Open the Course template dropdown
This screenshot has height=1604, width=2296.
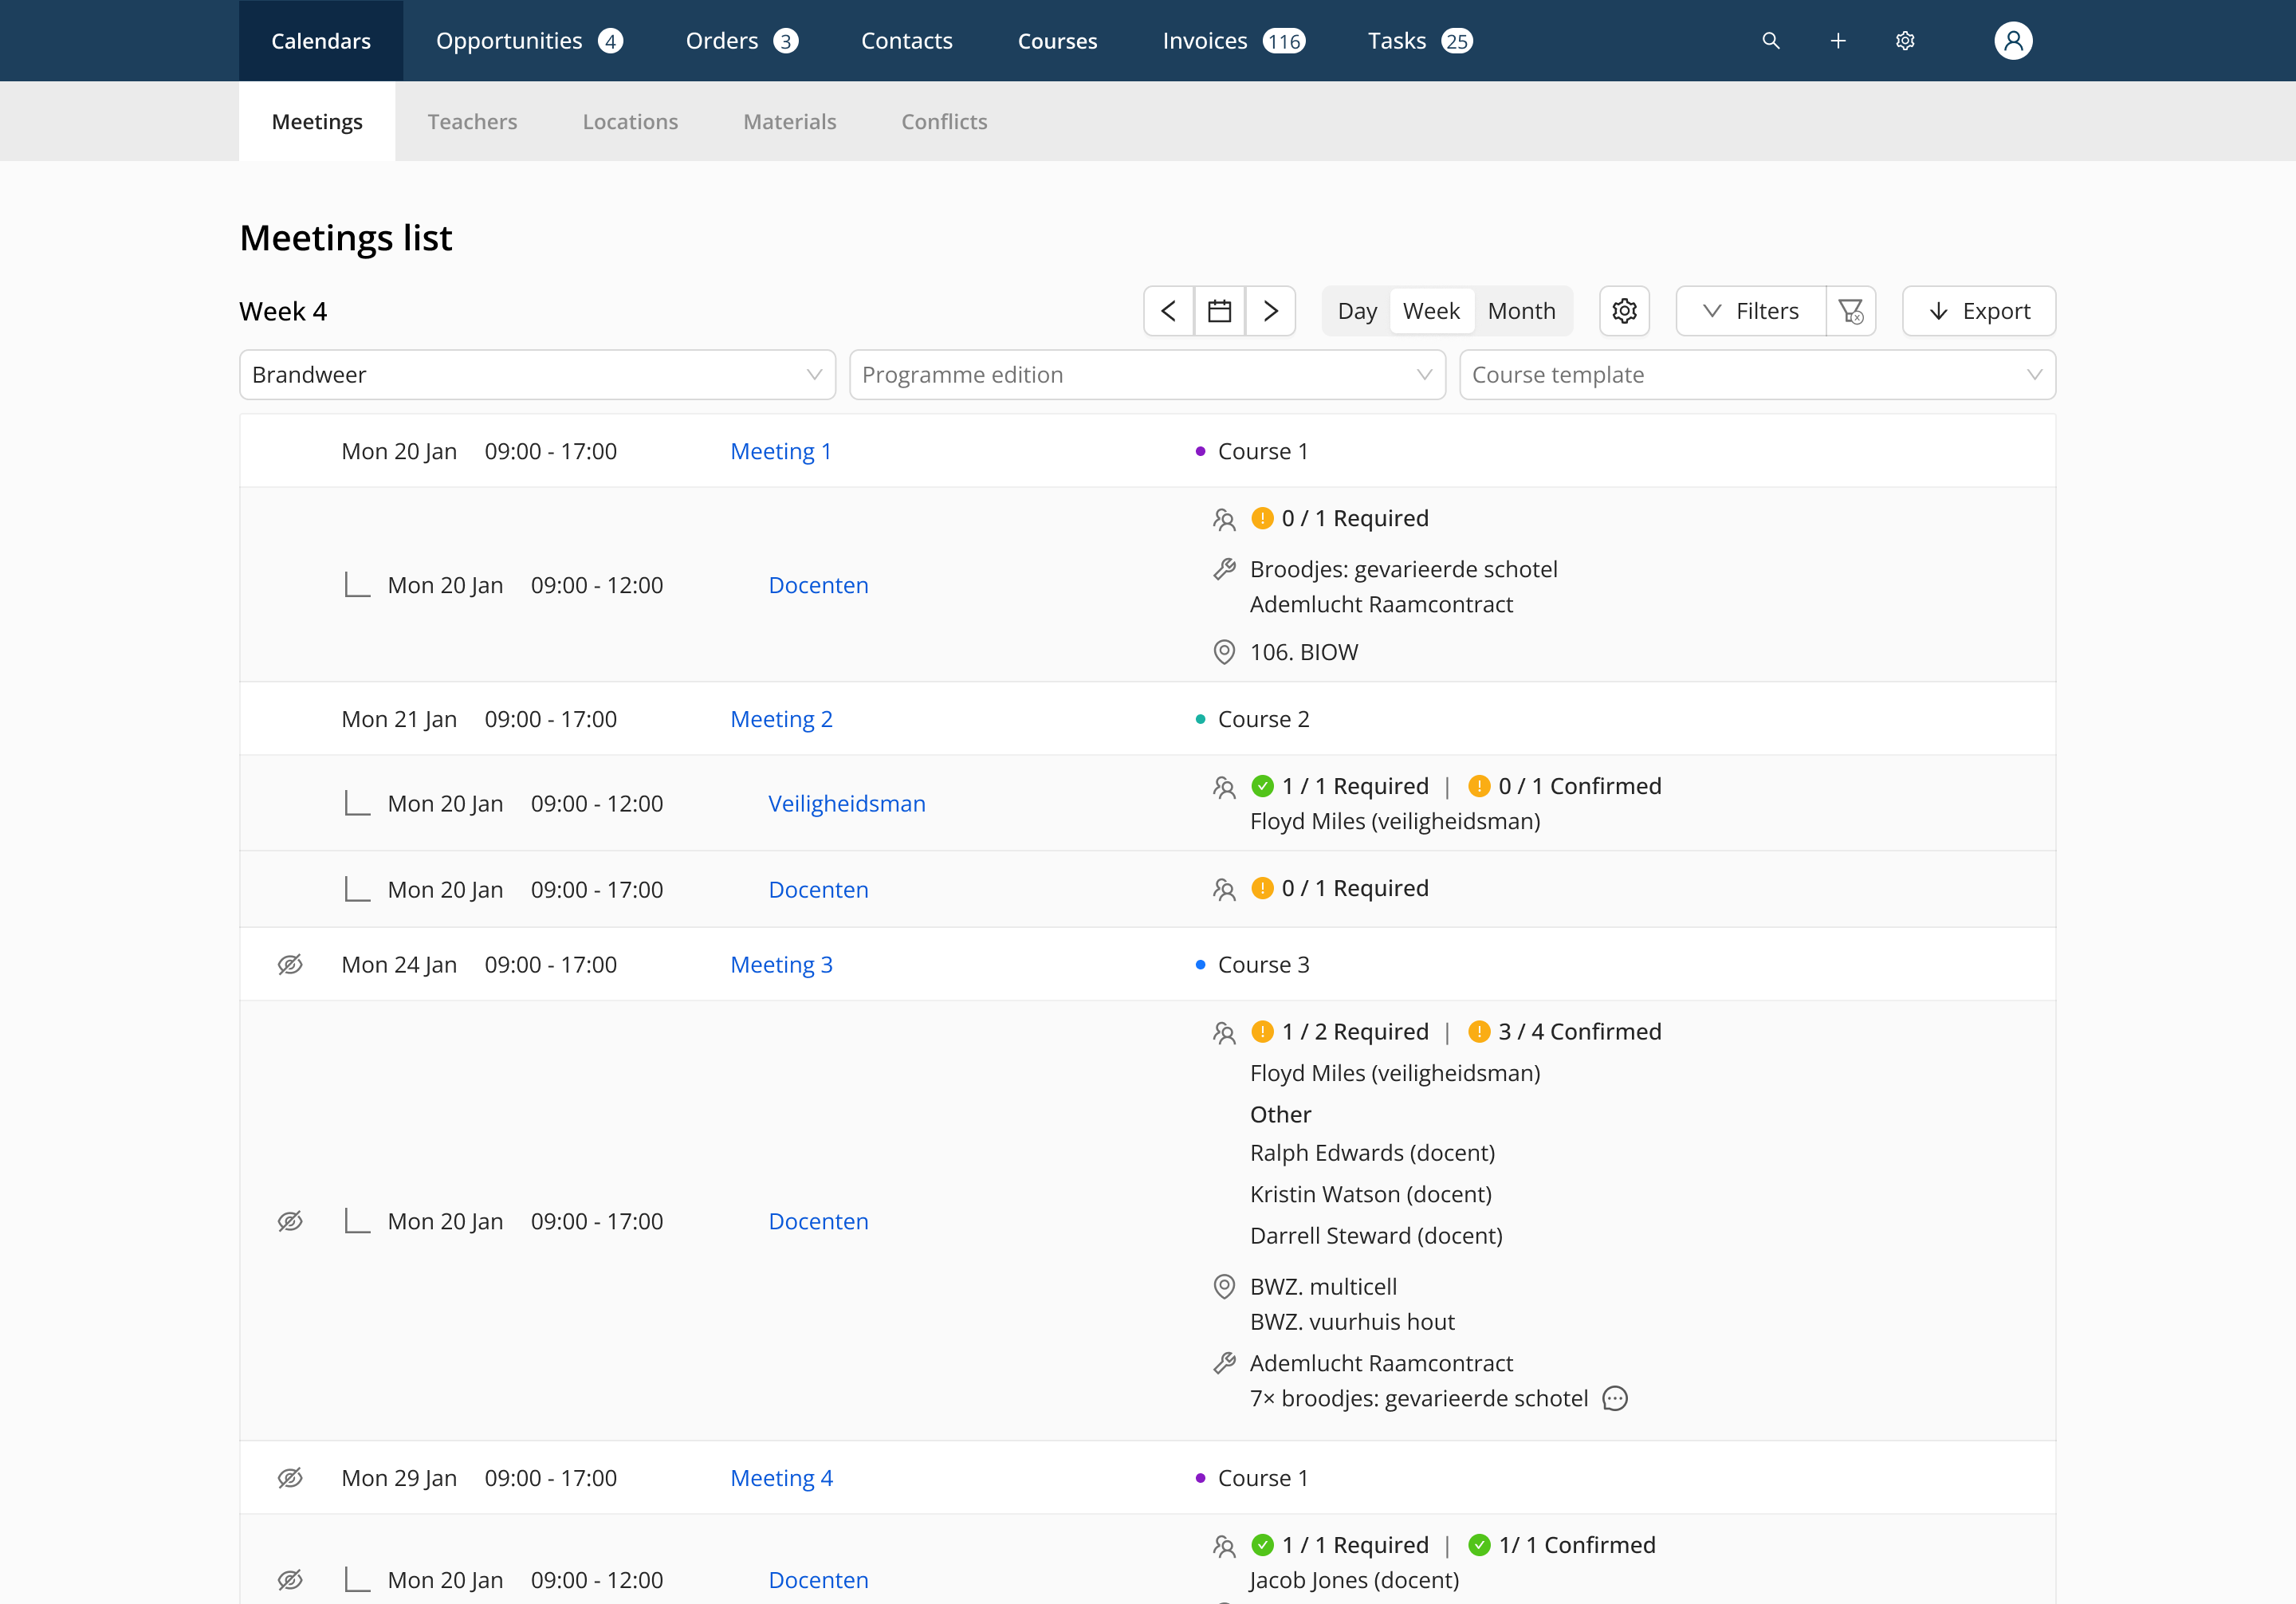coord(1757,375)
